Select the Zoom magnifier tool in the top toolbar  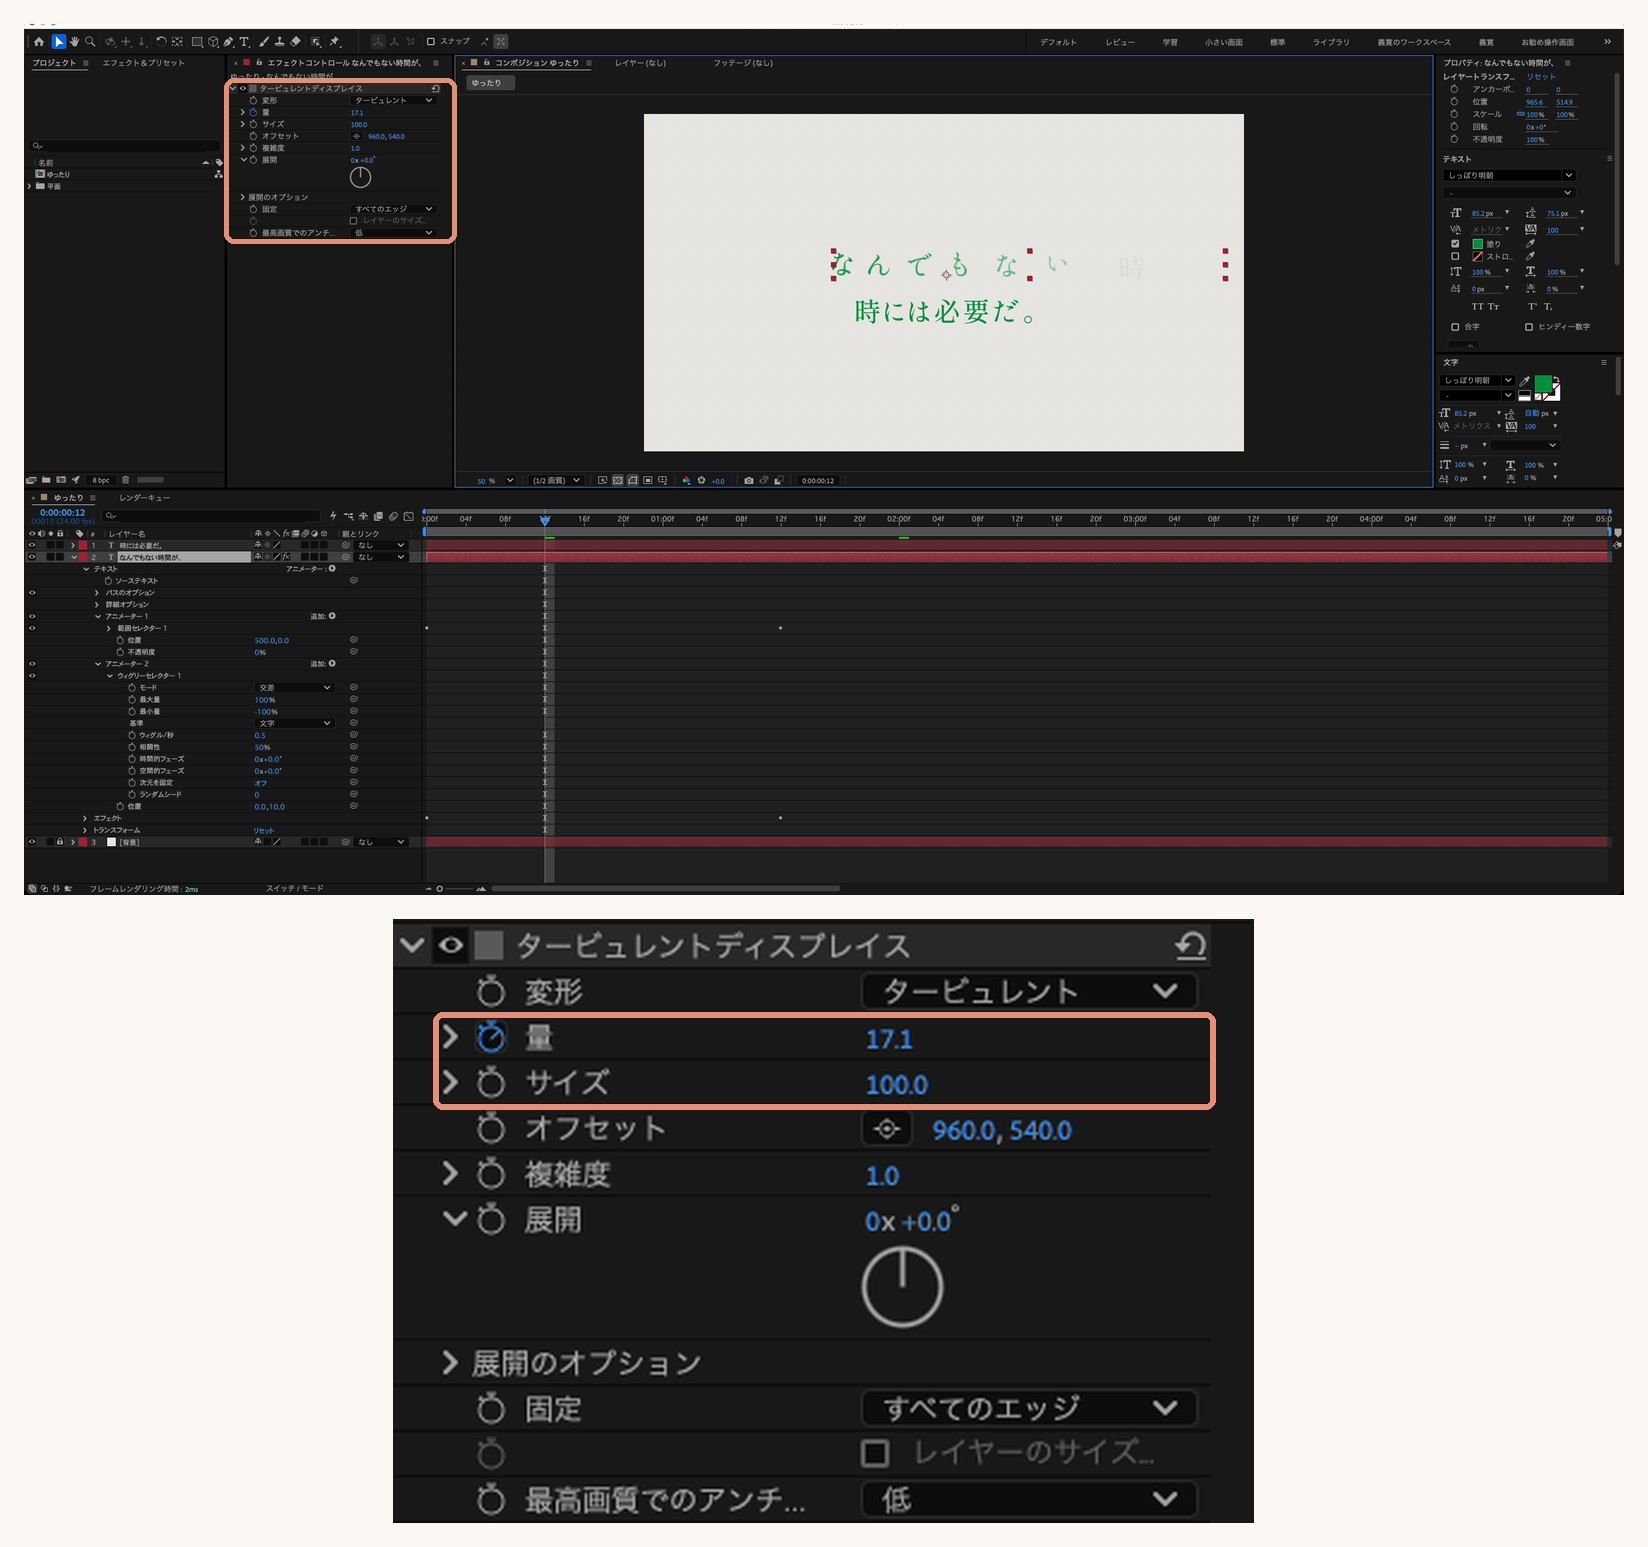90,42
